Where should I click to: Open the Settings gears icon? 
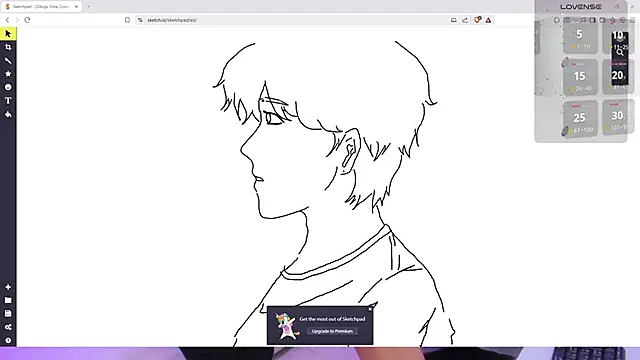[x=8, y=327]
